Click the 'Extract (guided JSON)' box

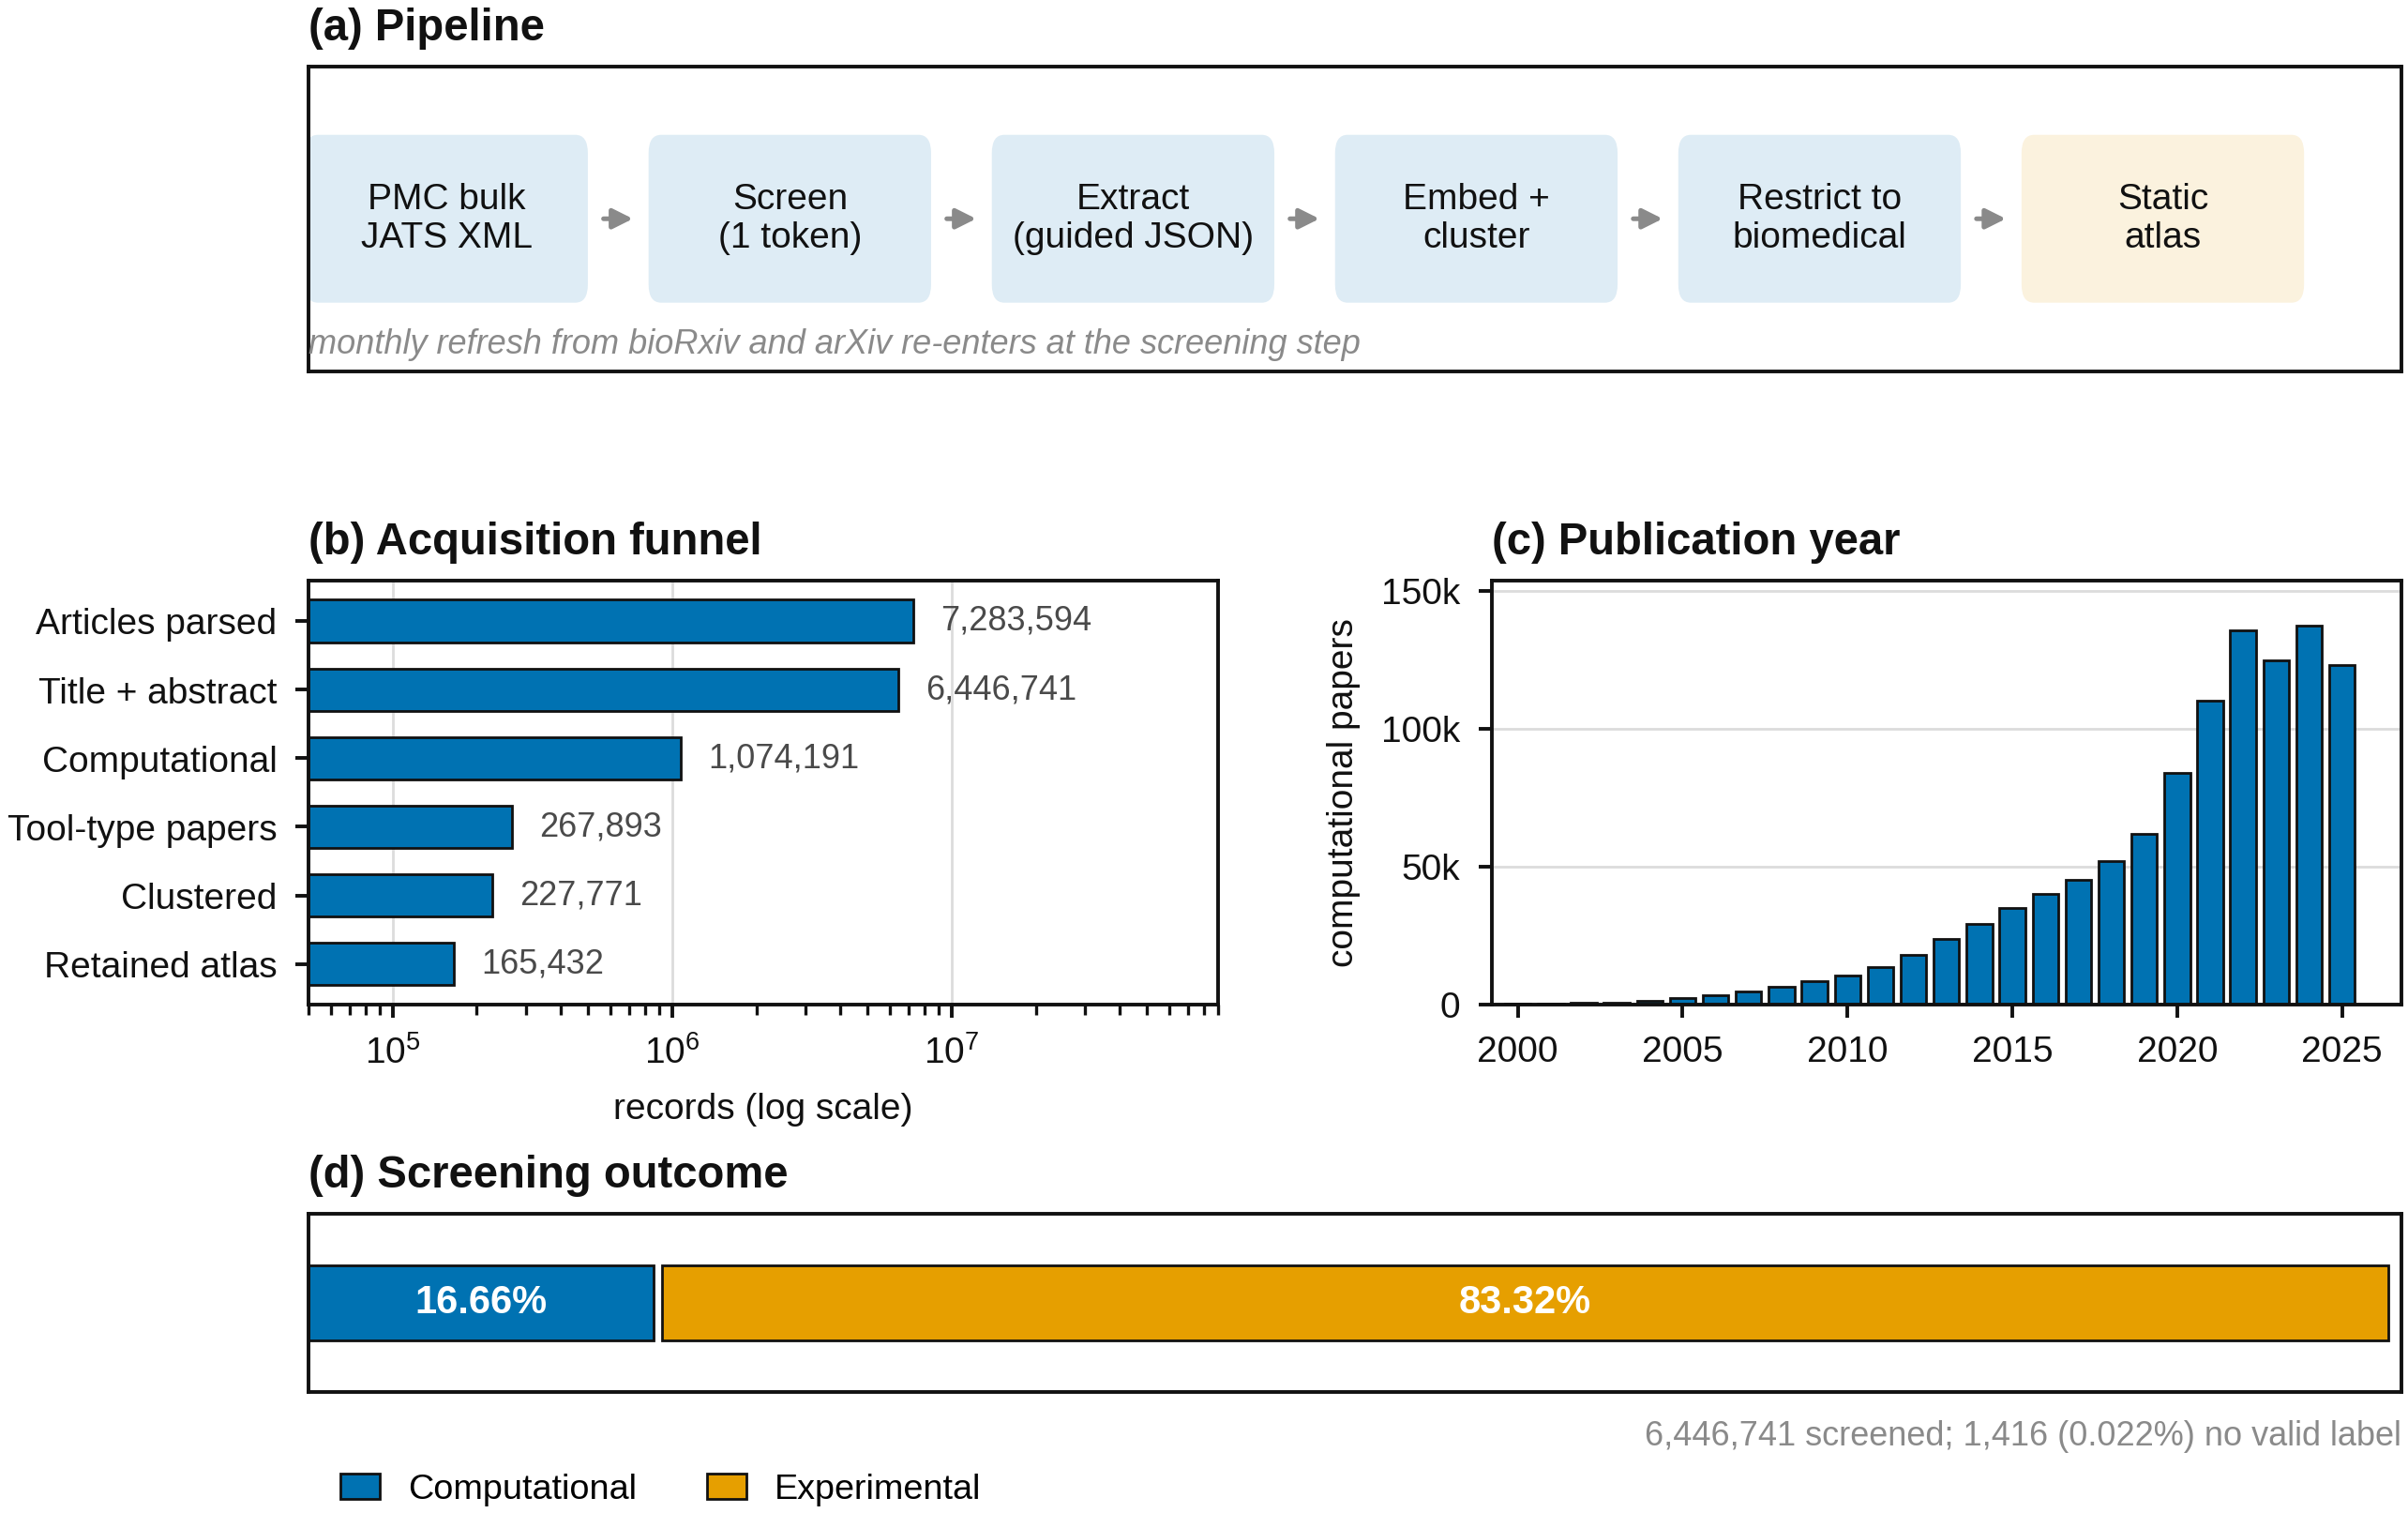(x=1132, y=218)
